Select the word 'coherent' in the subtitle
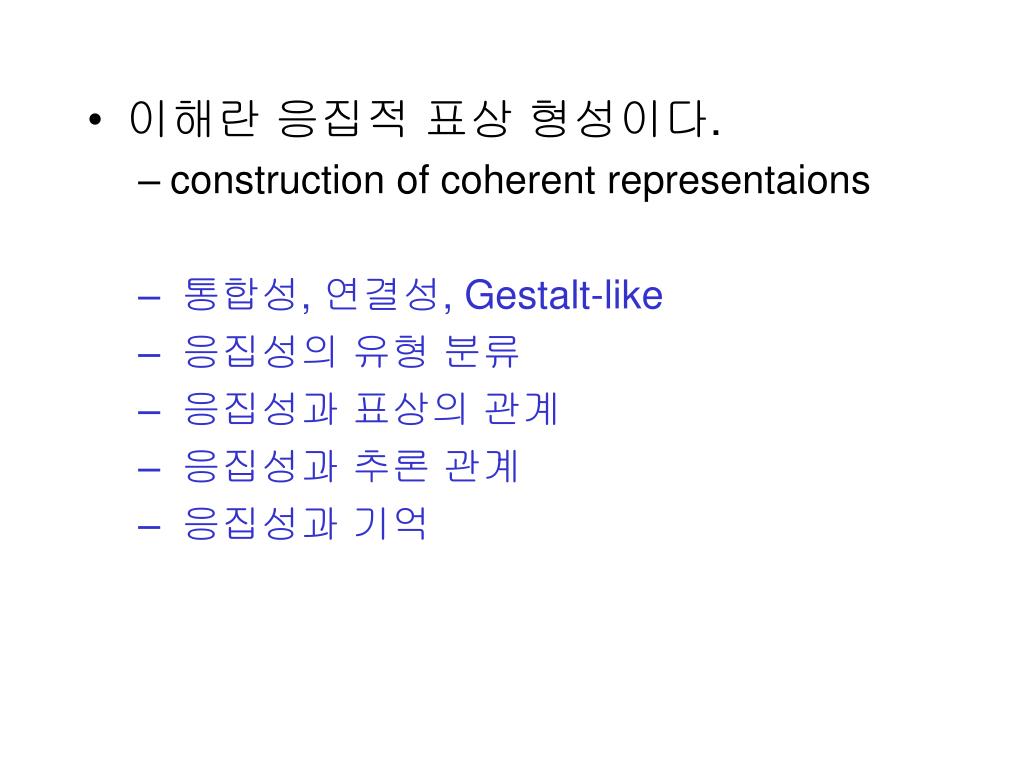This screenshot has height=768, width=1024. click(518, 181)
